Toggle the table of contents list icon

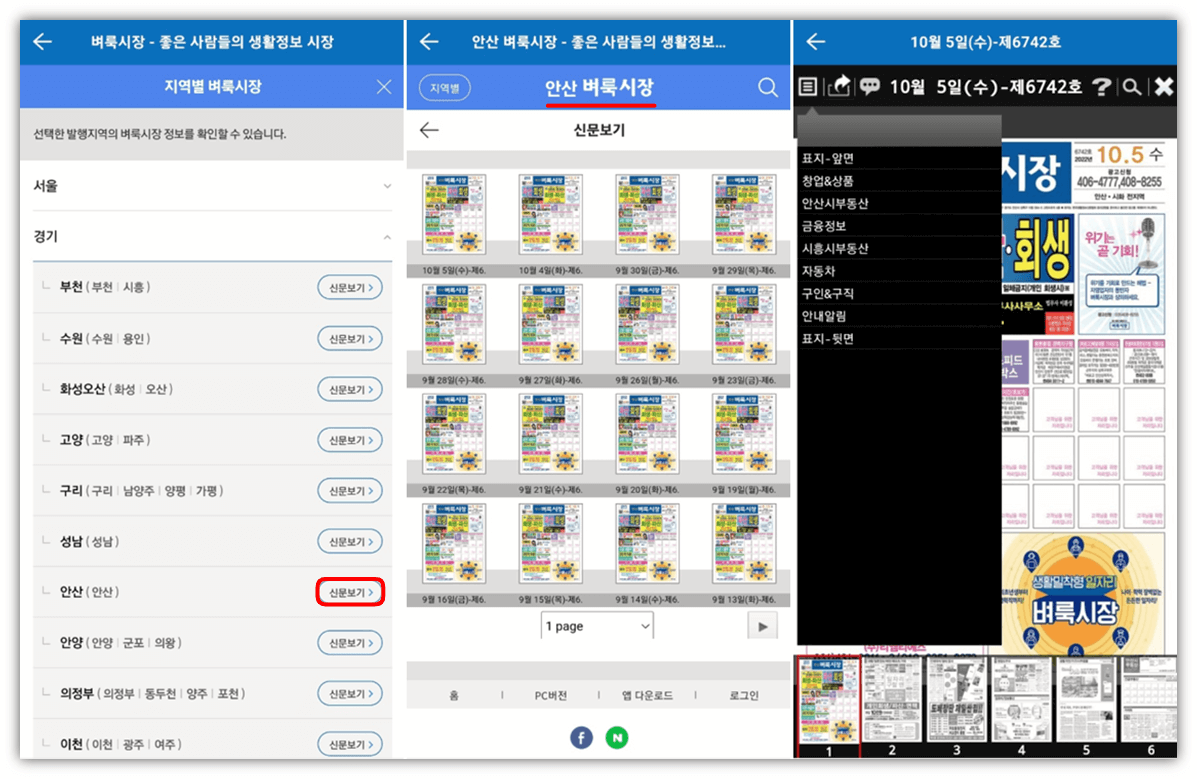pos(808,87)
